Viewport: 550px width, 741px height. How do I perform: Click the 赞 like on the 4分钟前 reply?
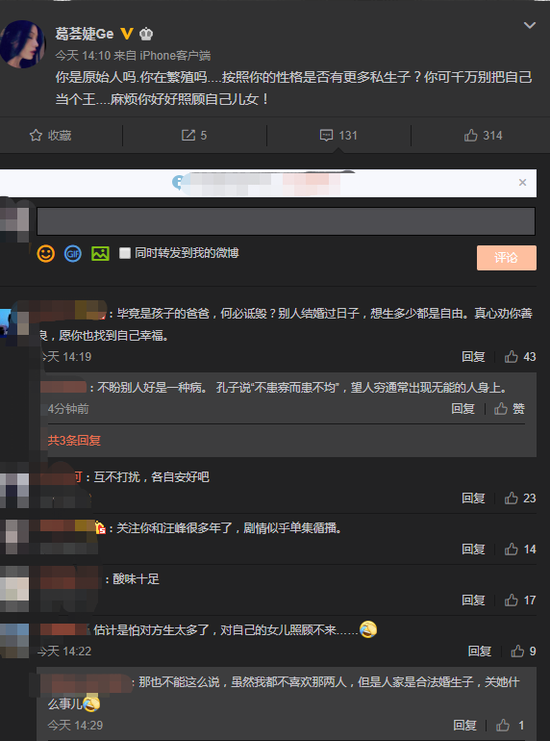point(509,409)
